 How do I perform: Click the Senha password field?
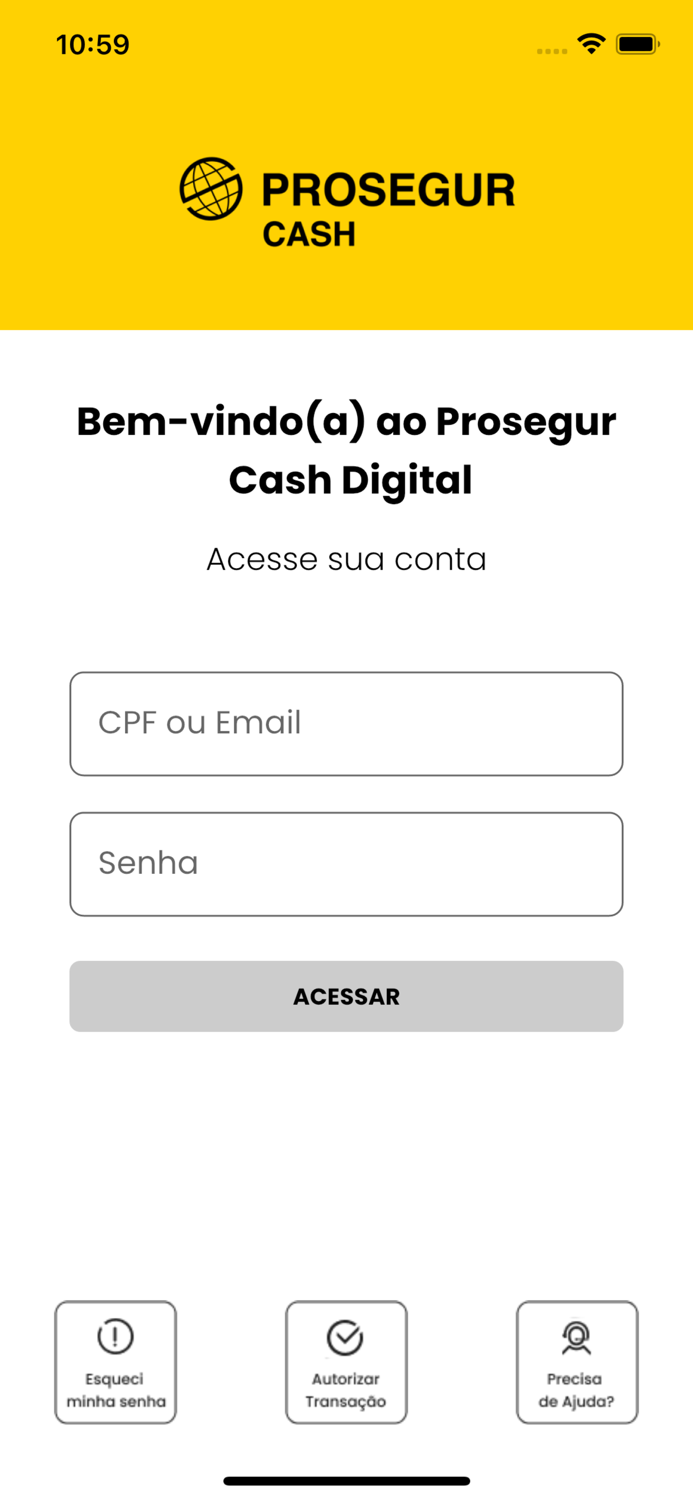(x=346, y=863)
